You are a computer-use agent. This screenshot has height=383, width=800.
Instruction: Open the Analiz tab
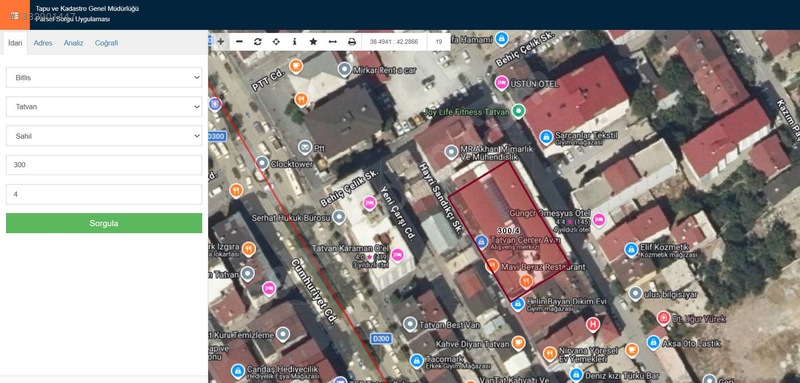click(73, 43)
